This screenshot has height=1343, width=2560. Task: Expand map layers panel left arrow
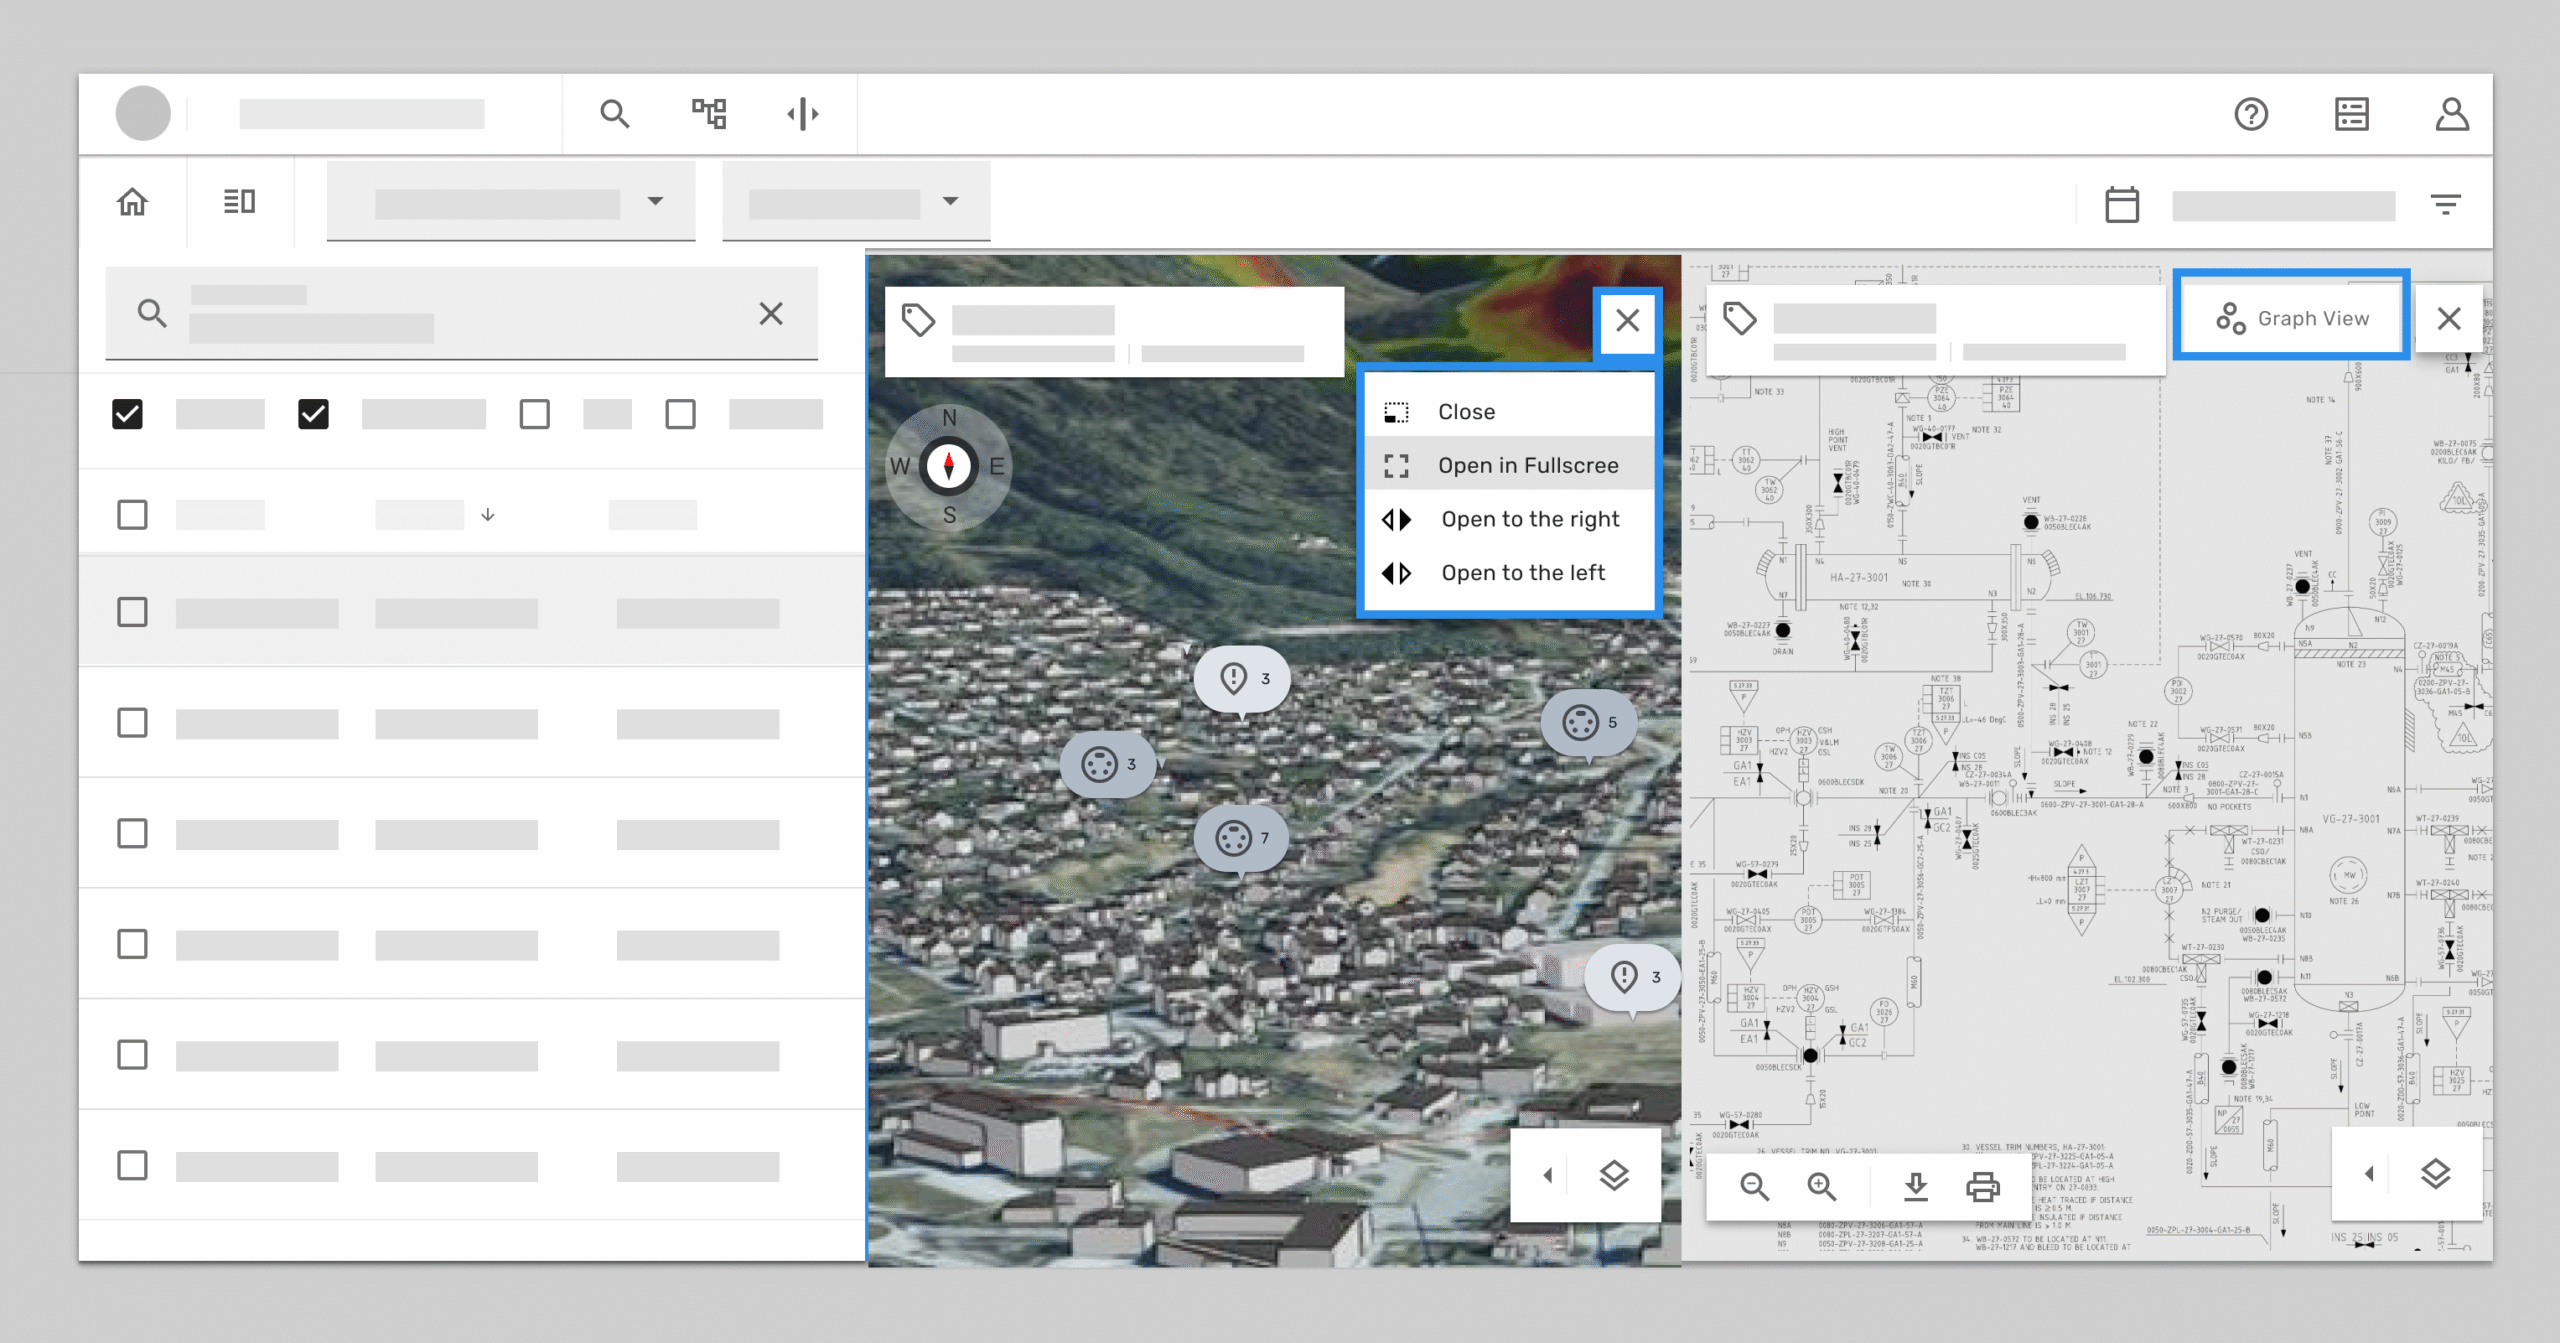[x=1548, y=1175]
